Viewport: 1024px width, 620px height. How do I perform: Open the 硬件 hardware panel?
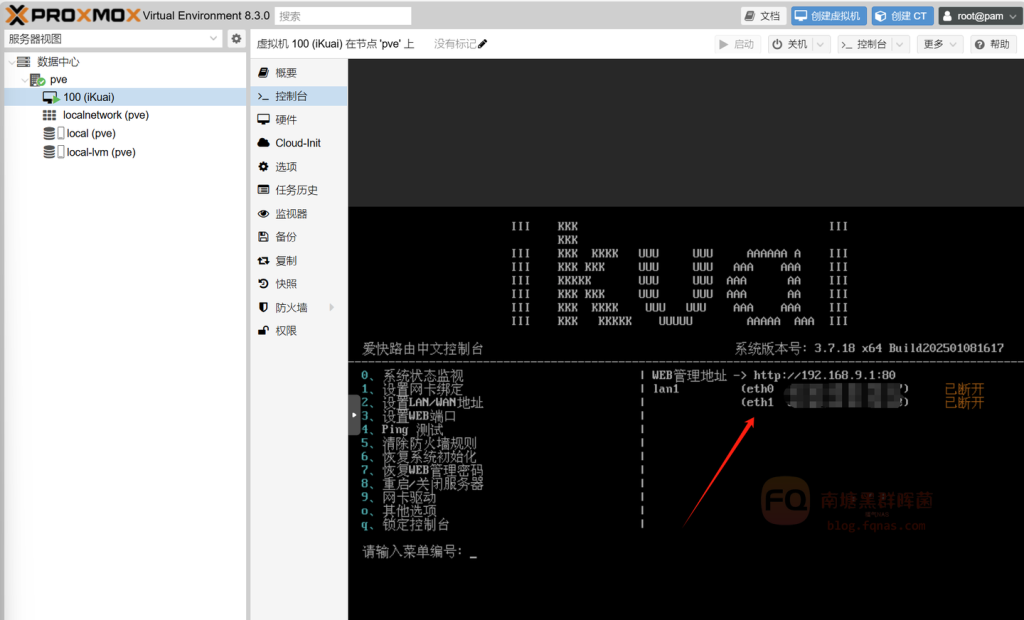[x=286, y=120]
